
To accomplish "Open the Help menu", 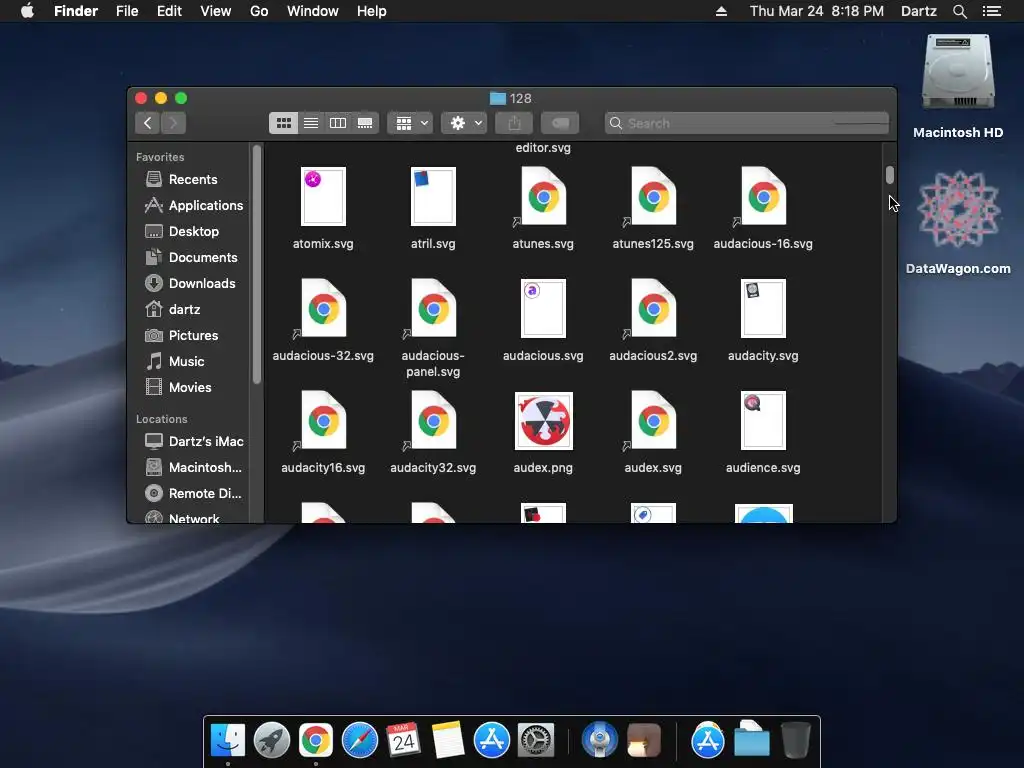I will tap(372, 11).
